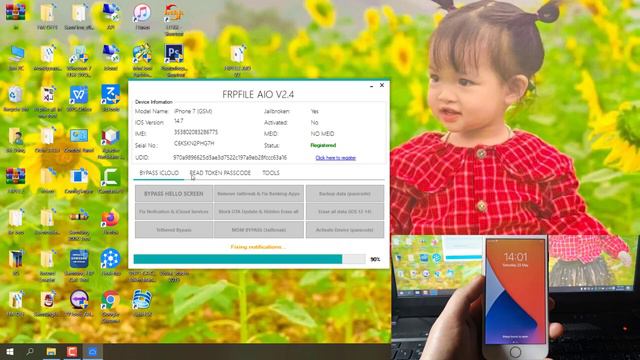The width and height of the screenshot is (640, 360).
Task: Open the purple round app shortcut beside Chrome
Action: click(79, 304)
